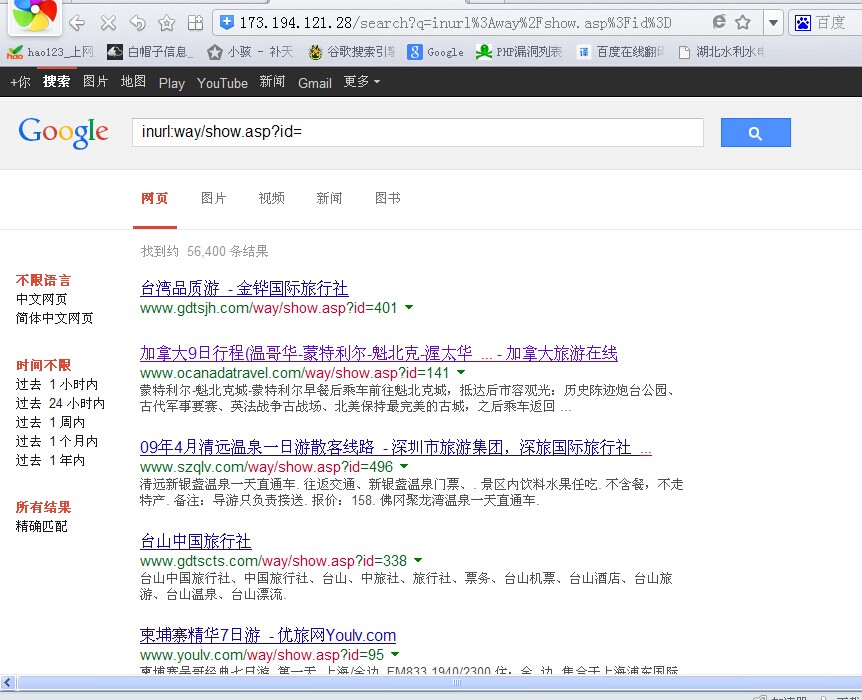Open the PHP漏洞列表 bookmark
Image resolution: width=862 pixels, height=700 pixels.
[x=519, y=52]
